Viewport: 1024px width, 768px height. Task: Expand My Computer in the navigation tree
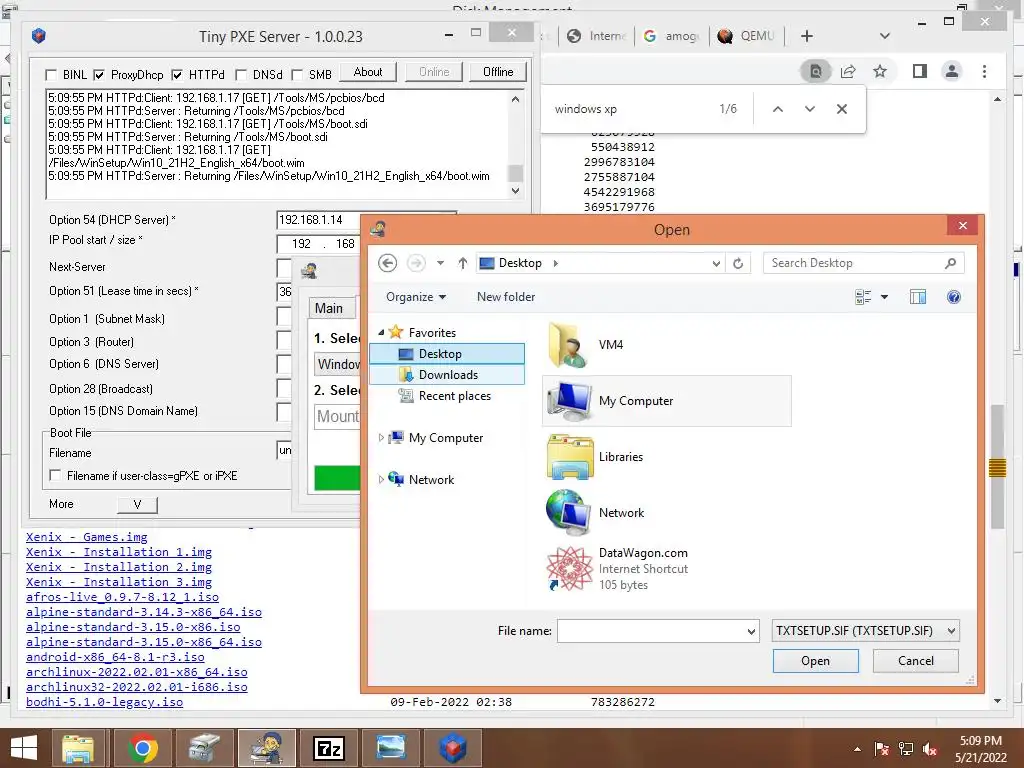click(x=381, y=438)
